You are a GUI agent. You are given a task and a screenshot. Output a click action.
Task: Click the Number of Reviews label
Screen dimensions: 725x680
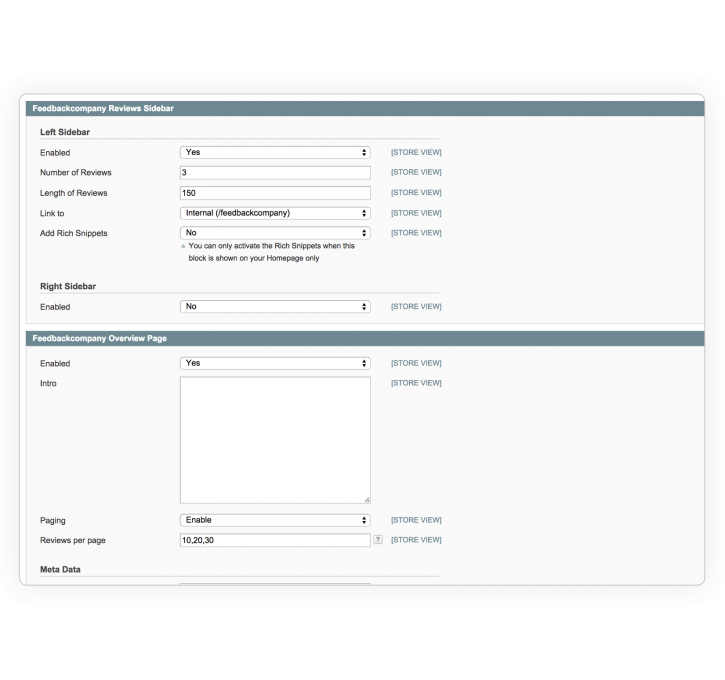click(76, 172)
